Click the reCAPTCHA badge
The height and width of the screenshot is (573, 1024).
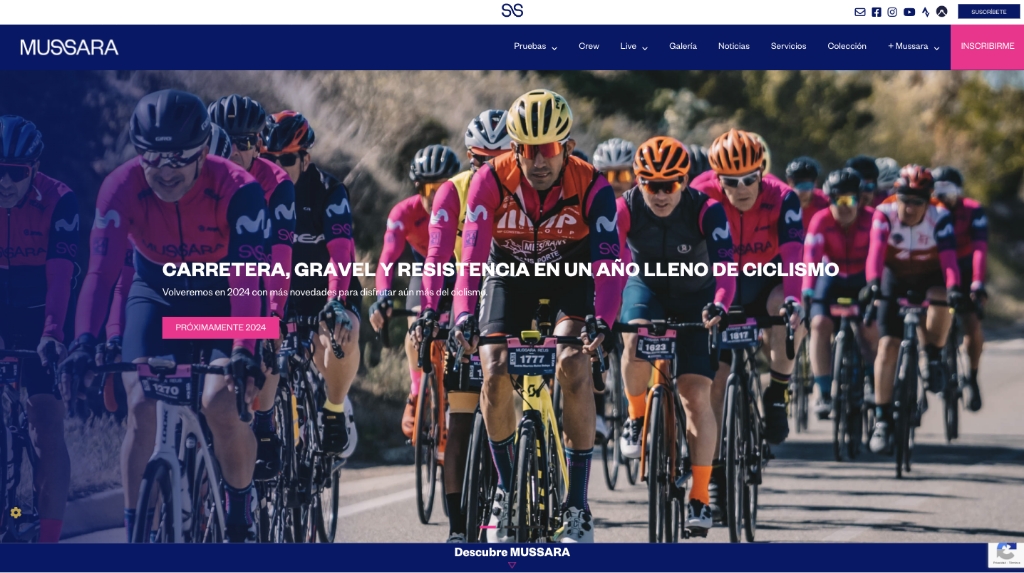[1006, 554]
